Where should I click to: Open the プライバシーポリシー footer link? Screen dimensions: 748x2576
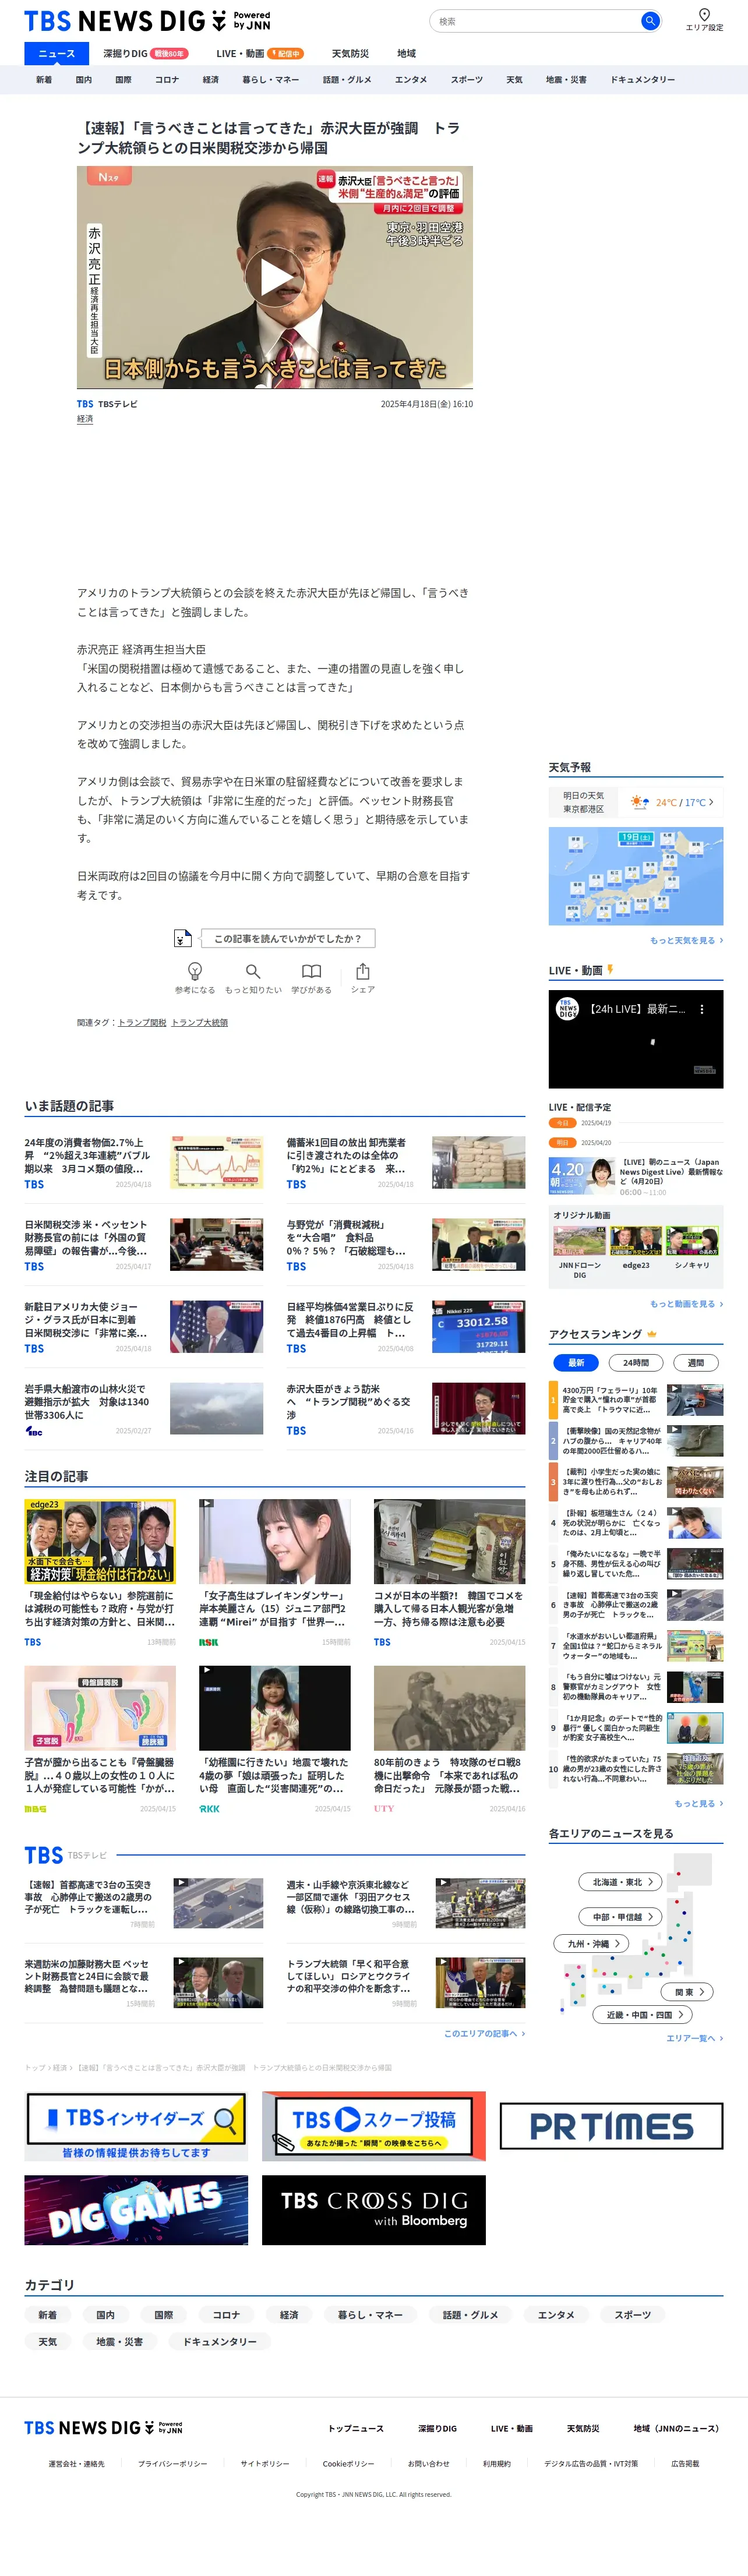173,2463
